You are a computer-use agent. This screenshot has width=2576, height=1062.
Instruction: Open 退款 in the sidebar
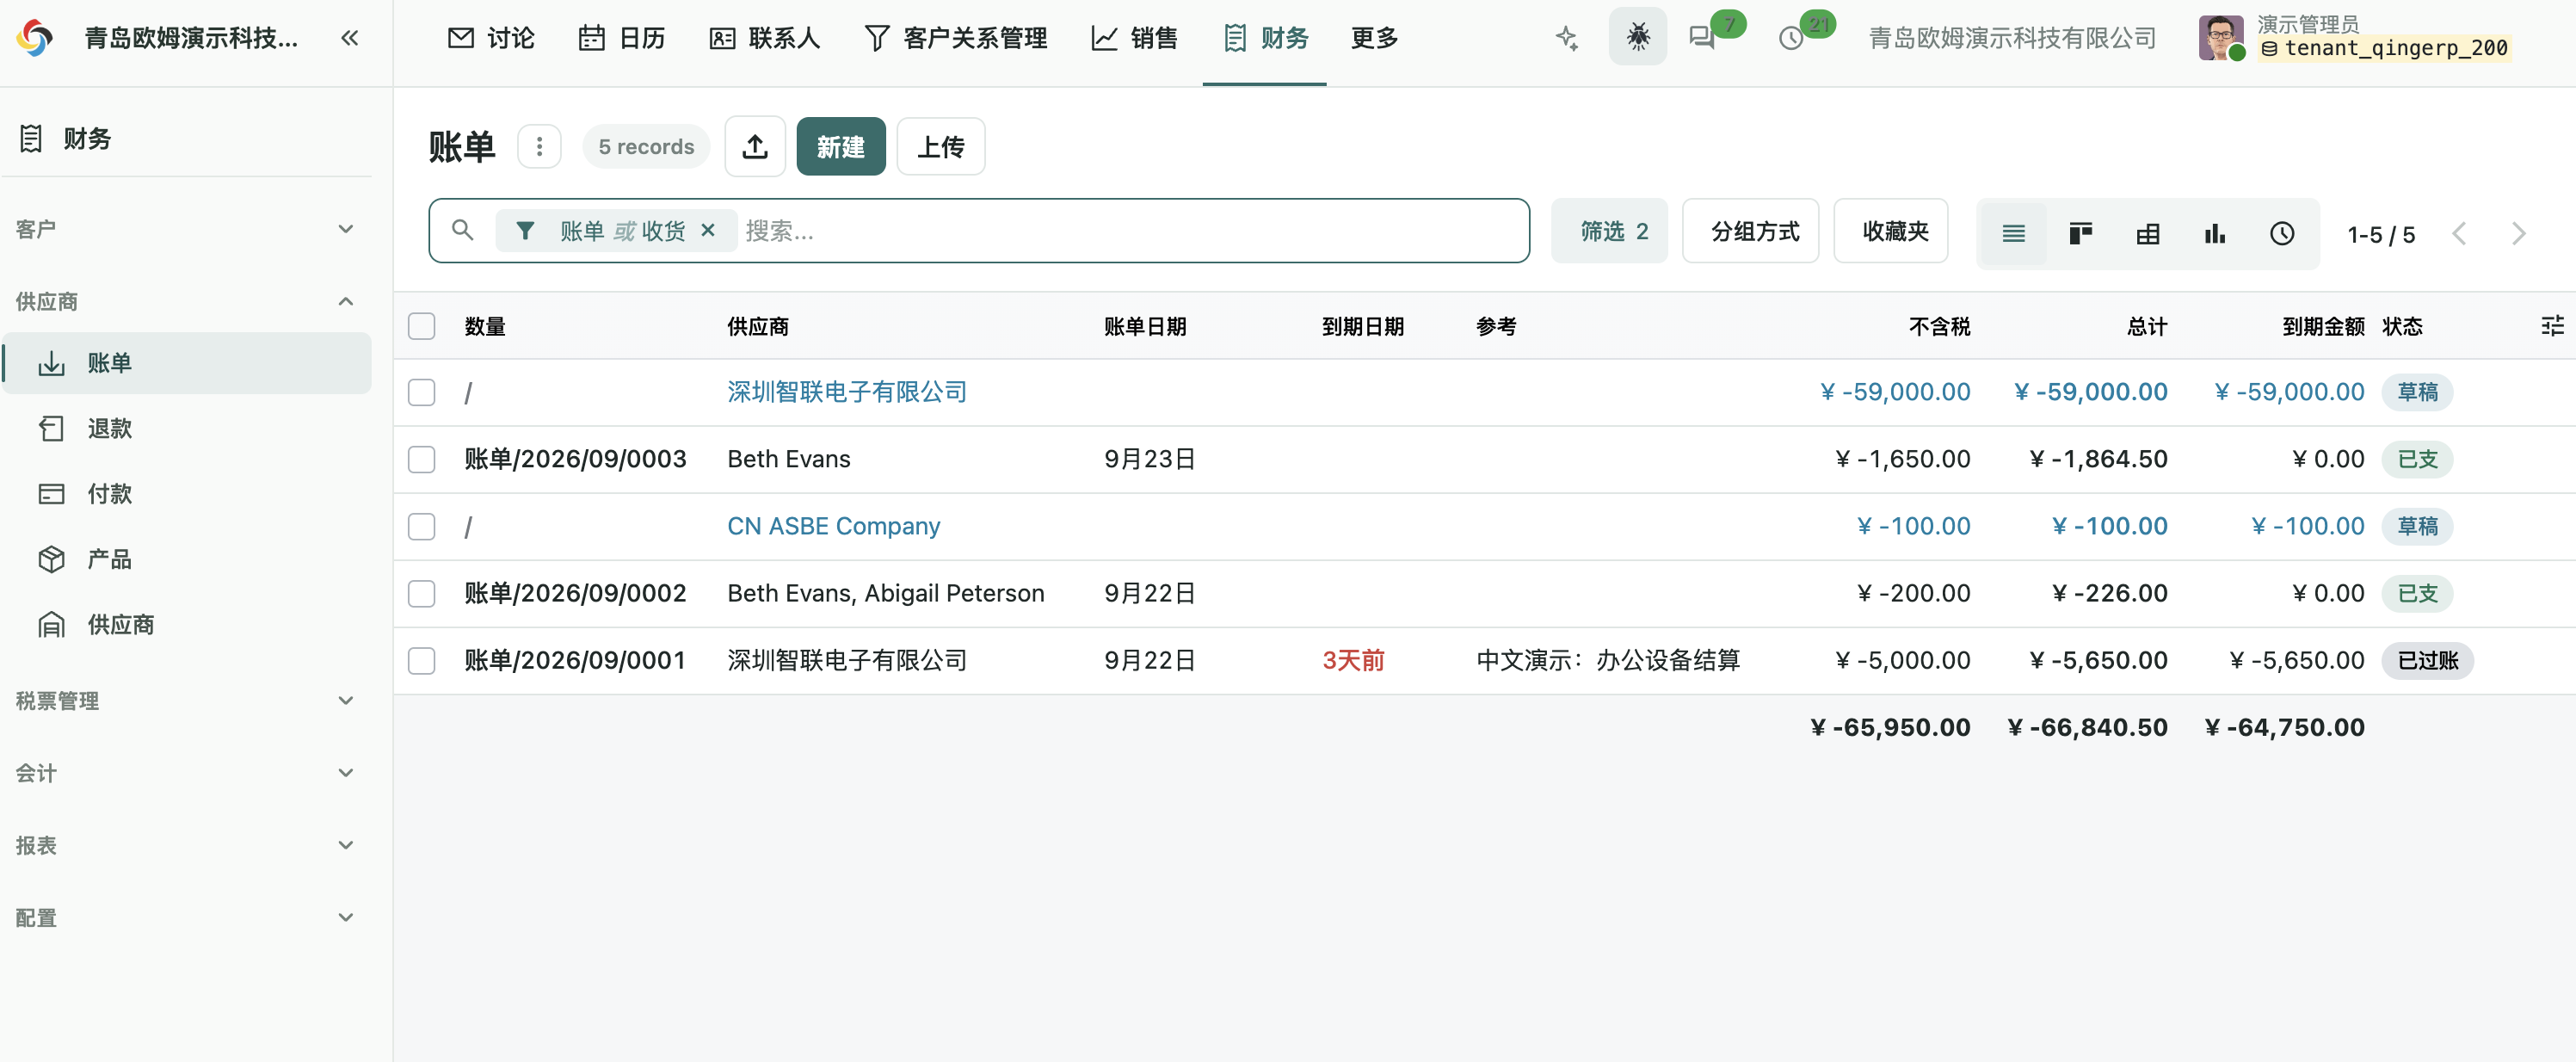point(186,428)
